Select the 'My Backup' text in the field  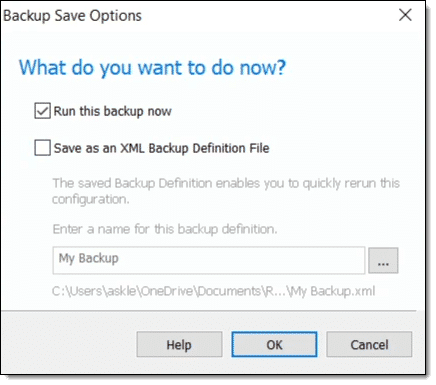click(89, 258)
